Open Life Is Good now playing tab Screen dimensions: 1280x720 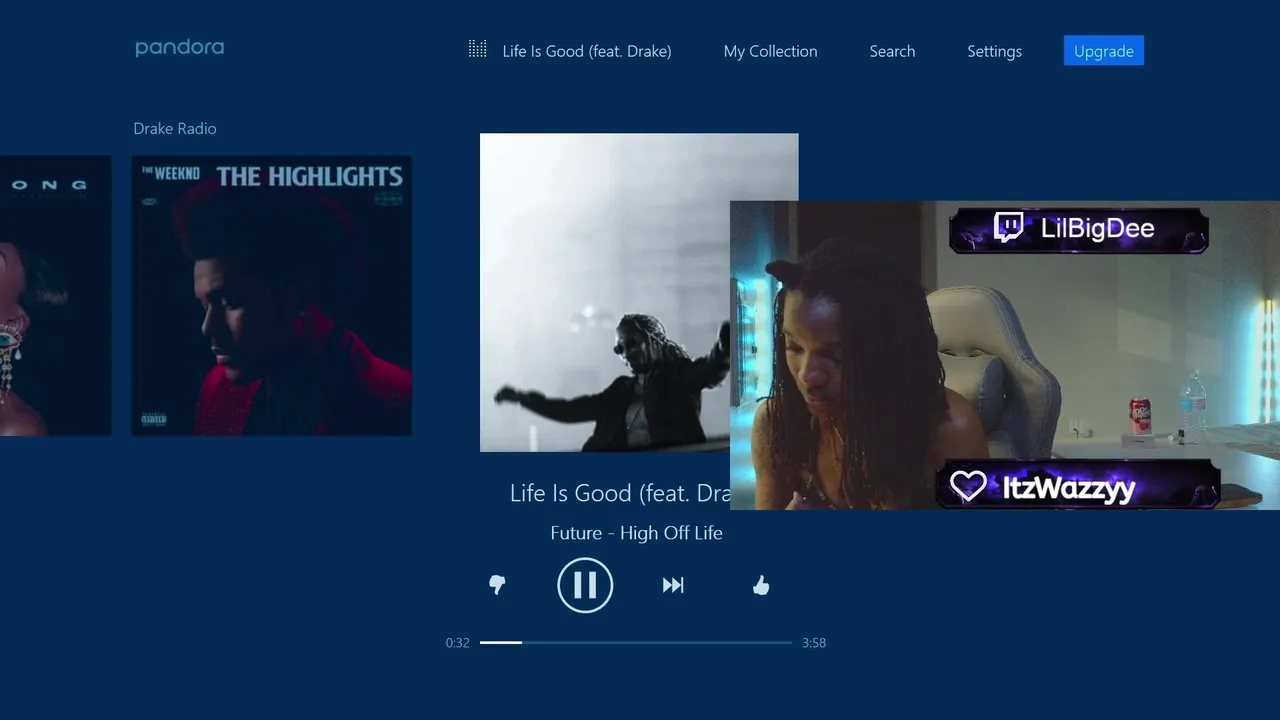click(x=587, y=51)
